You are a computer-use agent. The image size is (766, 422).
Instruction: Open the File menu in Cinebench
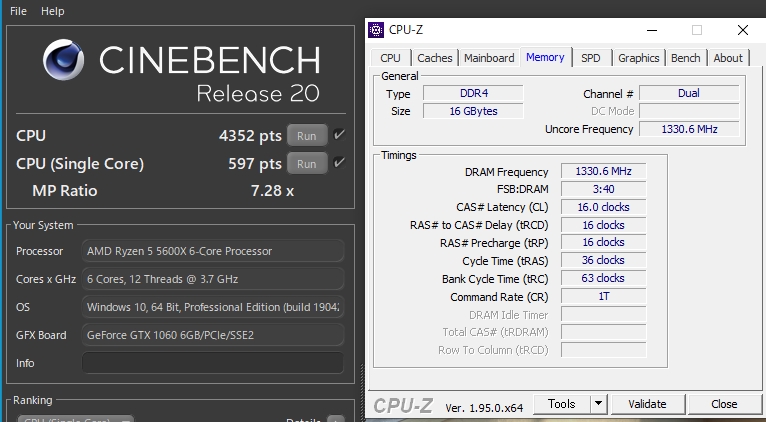click(x=18, y=11)
